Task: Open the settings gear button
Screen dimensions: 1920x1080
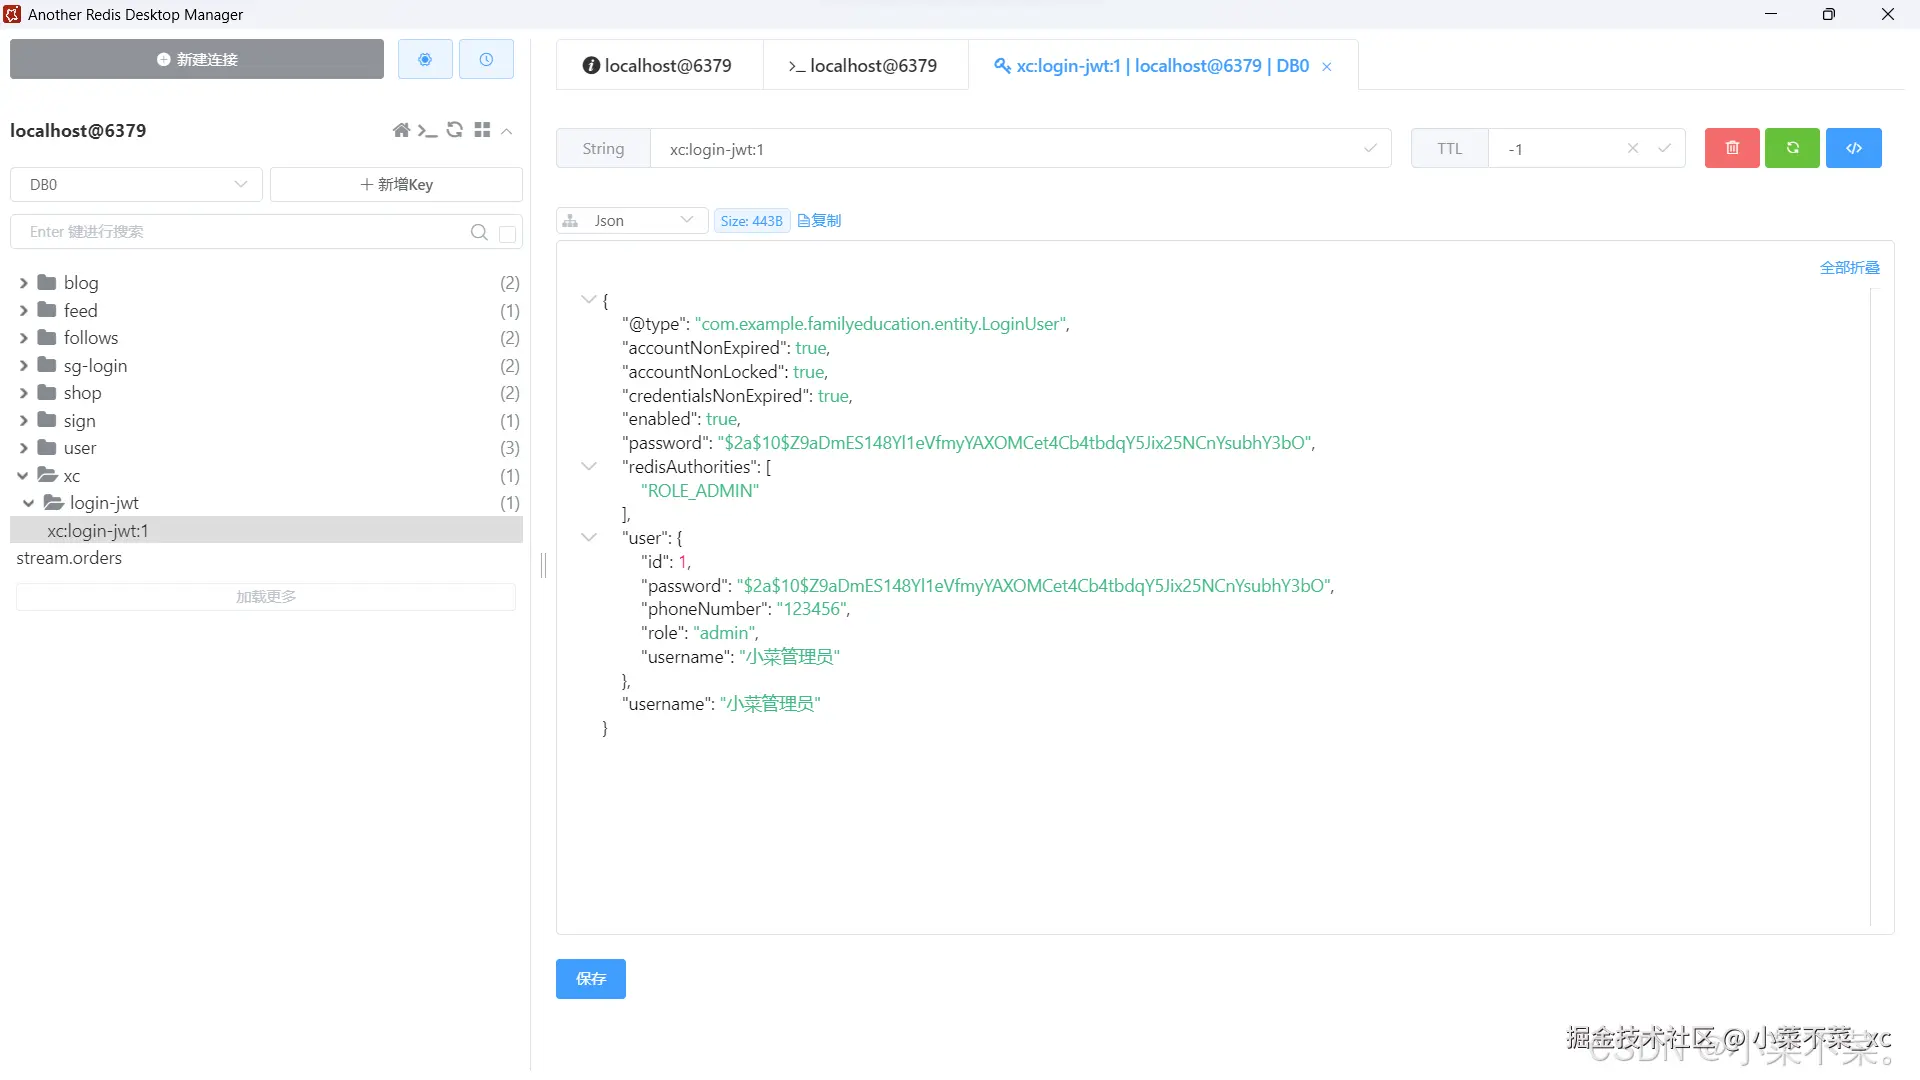Action: click(425, 60)
